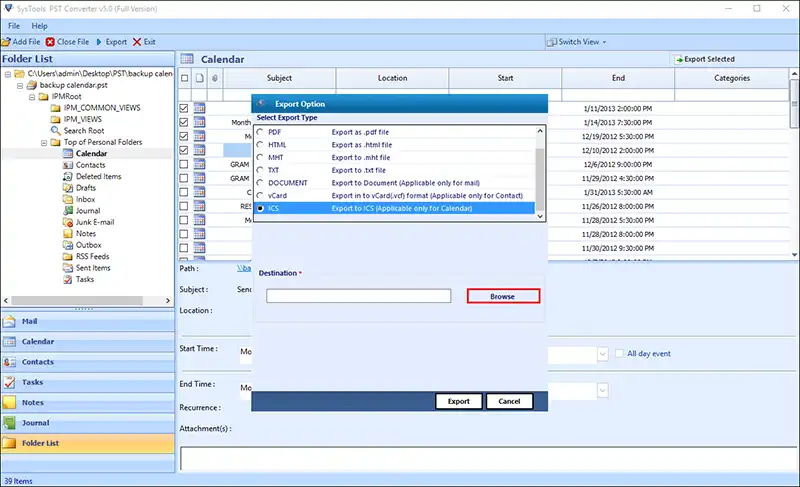Check the row ending 11/29/2012 4:30:00 PM
Image resolution: width=800 pixels, height=487 pixels.
(x=184, y=178)
